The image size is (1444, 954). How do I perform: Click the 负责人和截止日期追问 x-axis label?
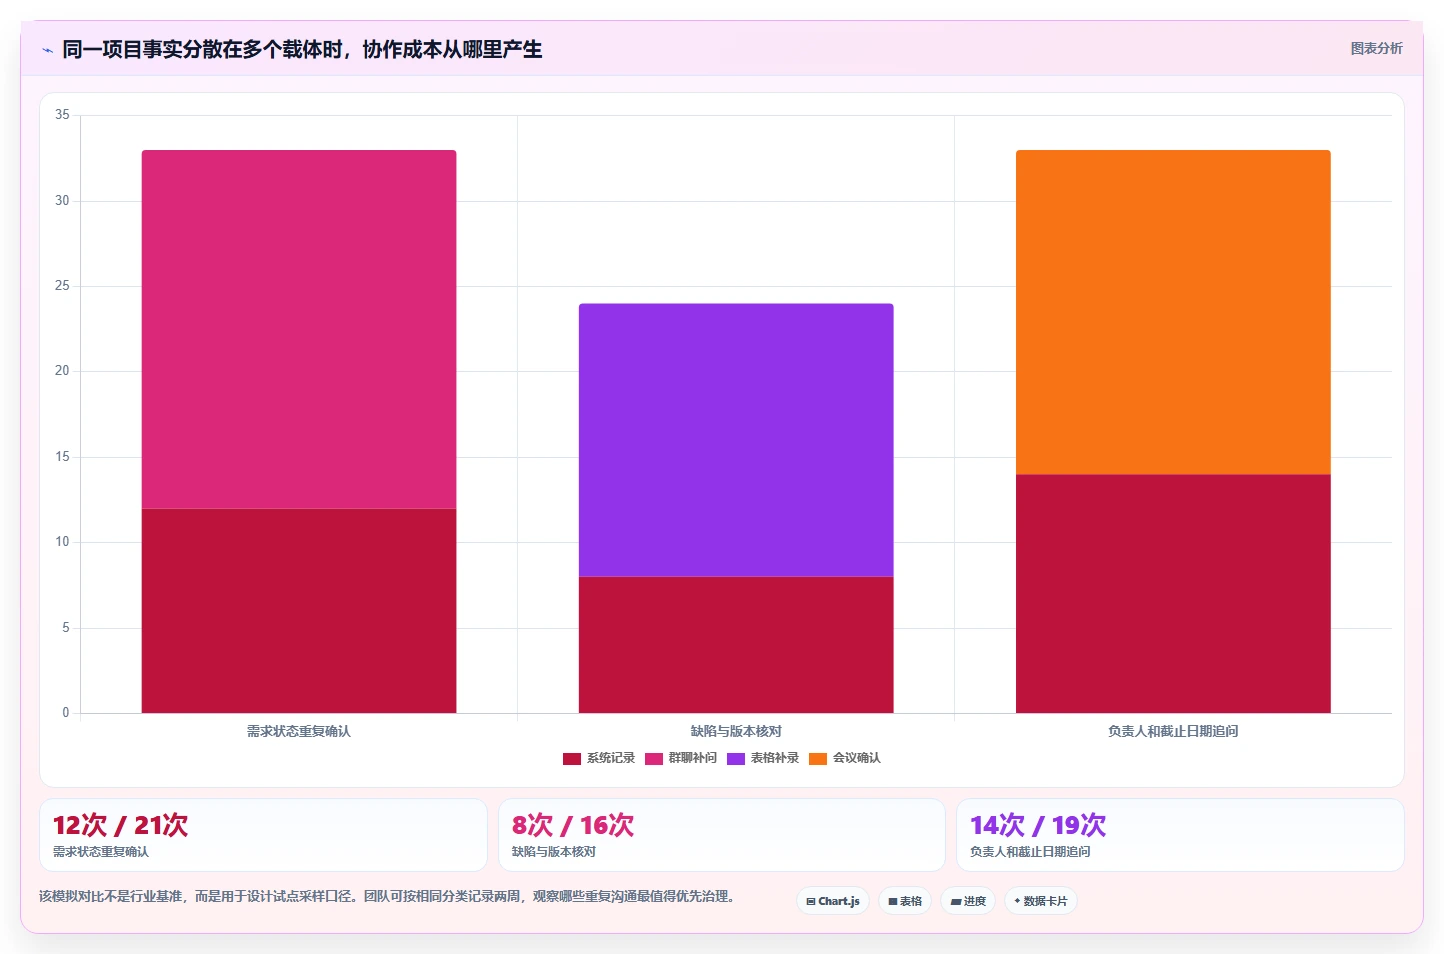pos(1173,731)
